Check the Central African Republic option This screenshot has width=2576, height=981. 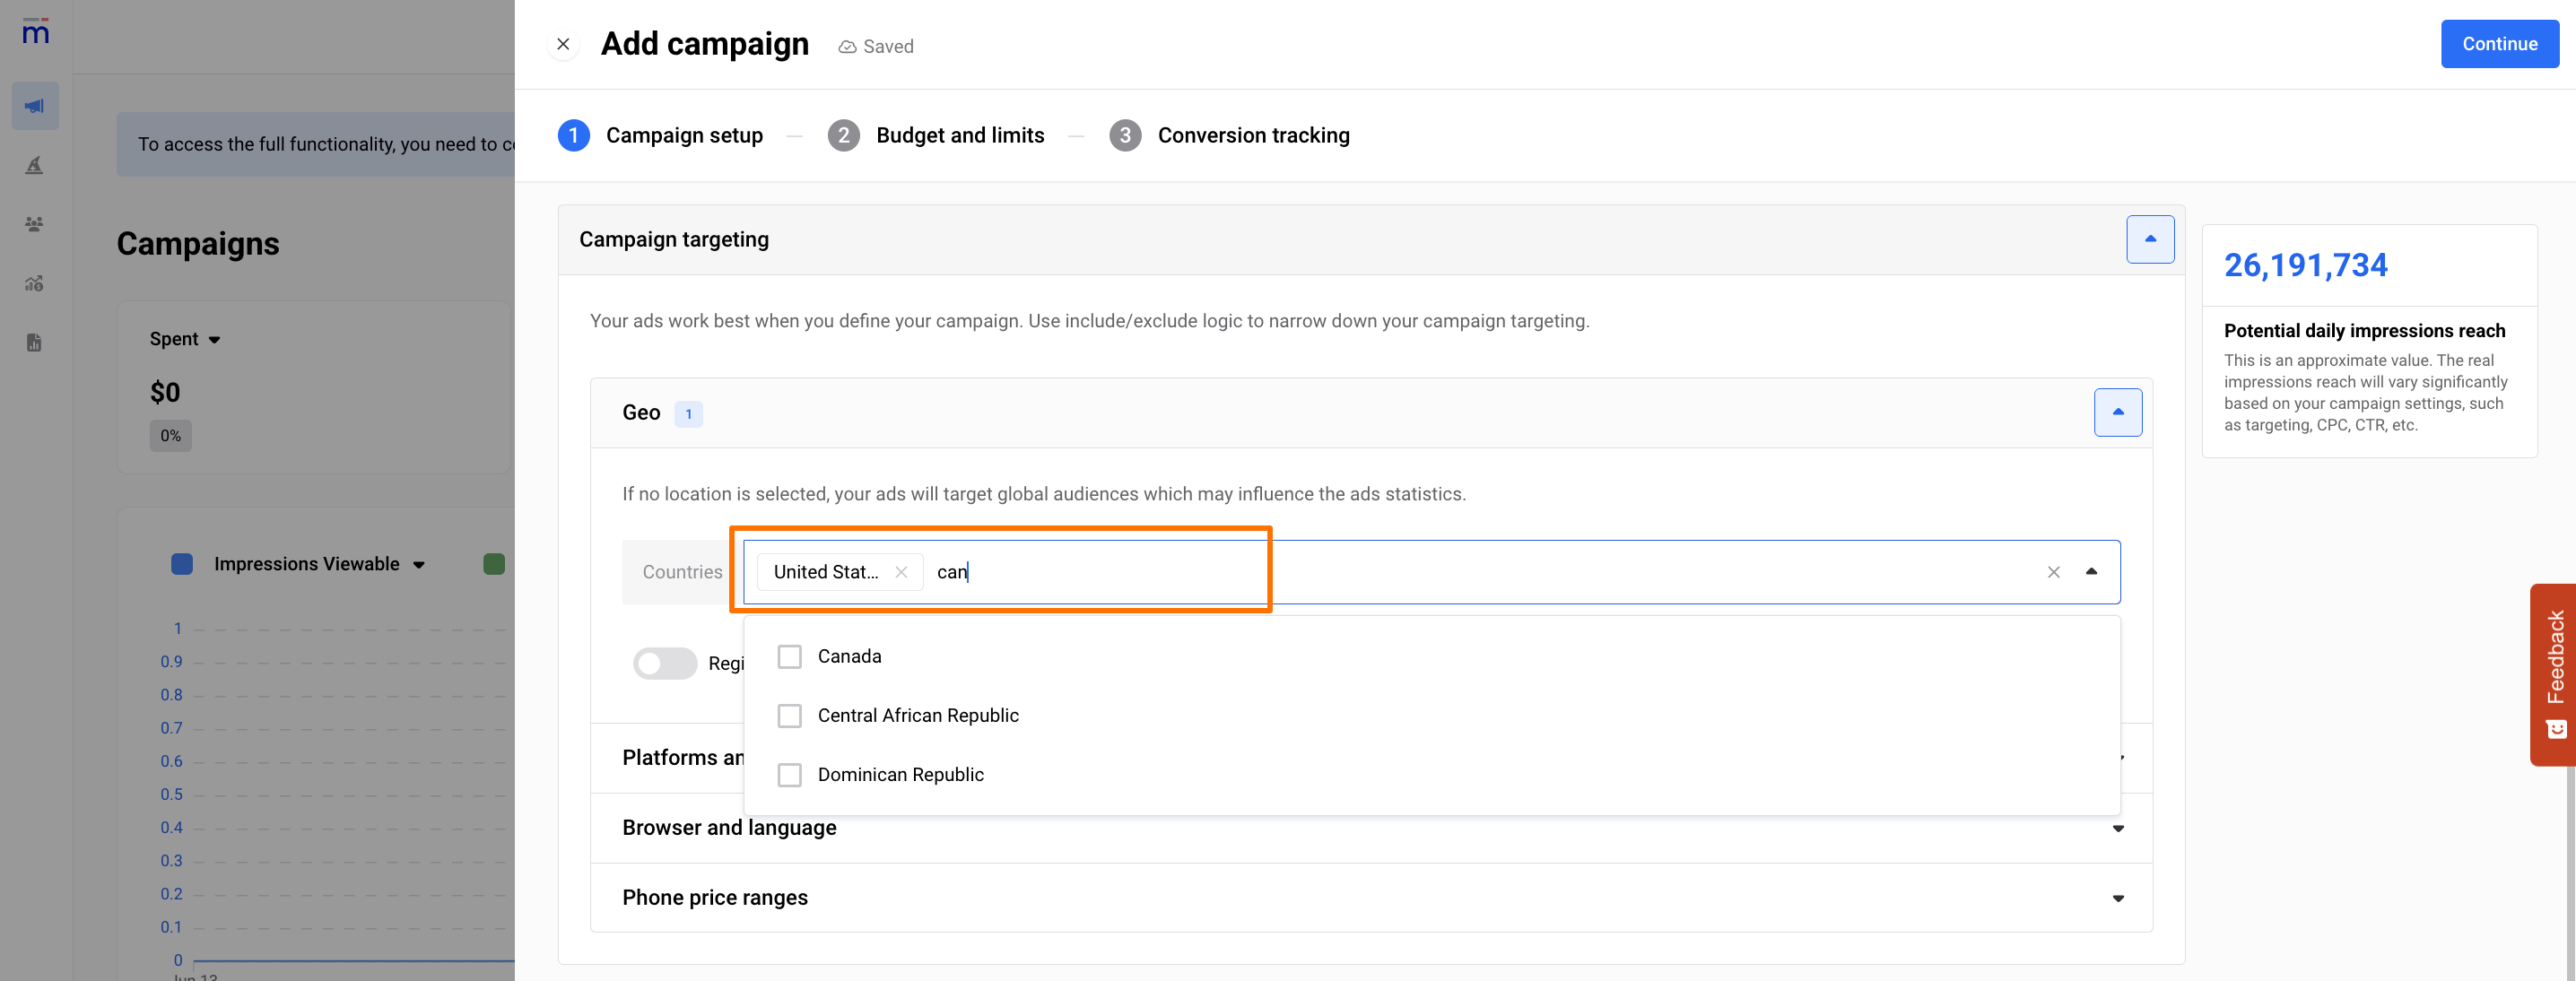[x=789, y=715]
